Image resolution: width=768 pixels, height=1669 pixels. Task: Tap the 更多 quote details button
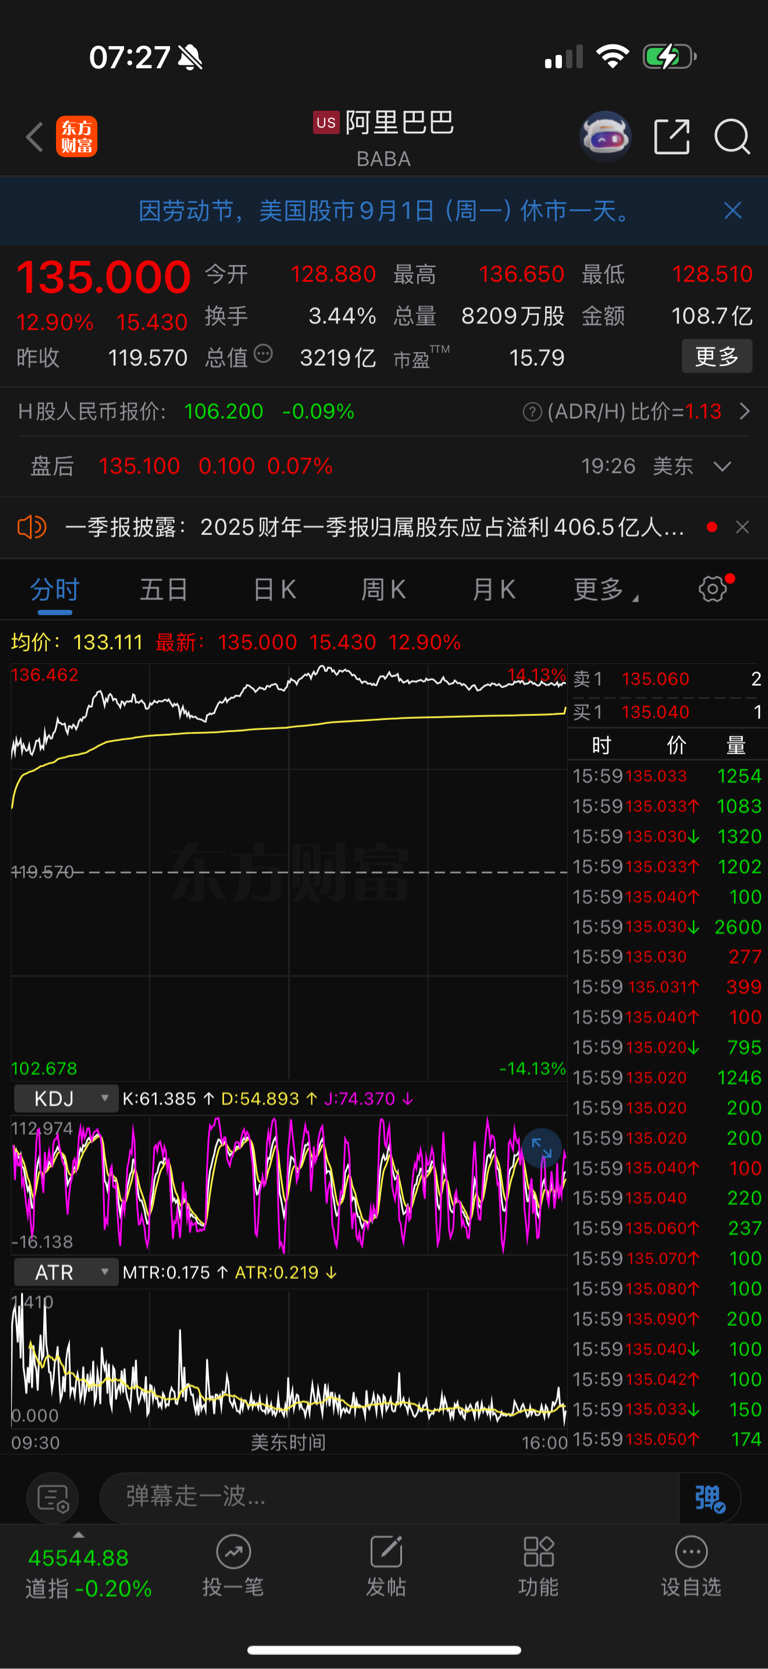tap(717, 356)
